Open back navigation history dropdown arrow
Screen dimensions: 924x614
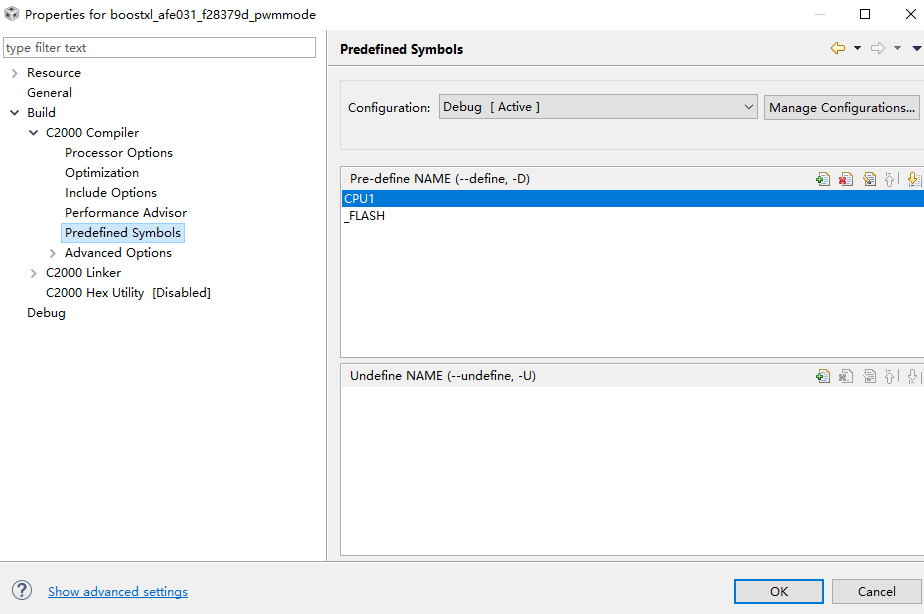click(x=857, y=48)
